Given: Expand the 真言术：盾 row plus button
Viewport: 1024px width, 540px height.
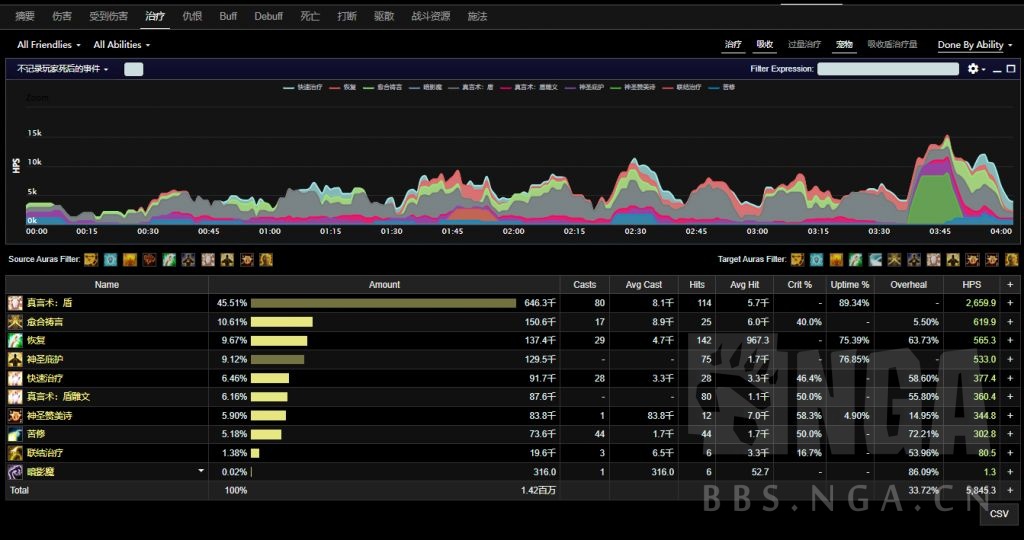Looking at the screenshot, I should coord(1010,303).
